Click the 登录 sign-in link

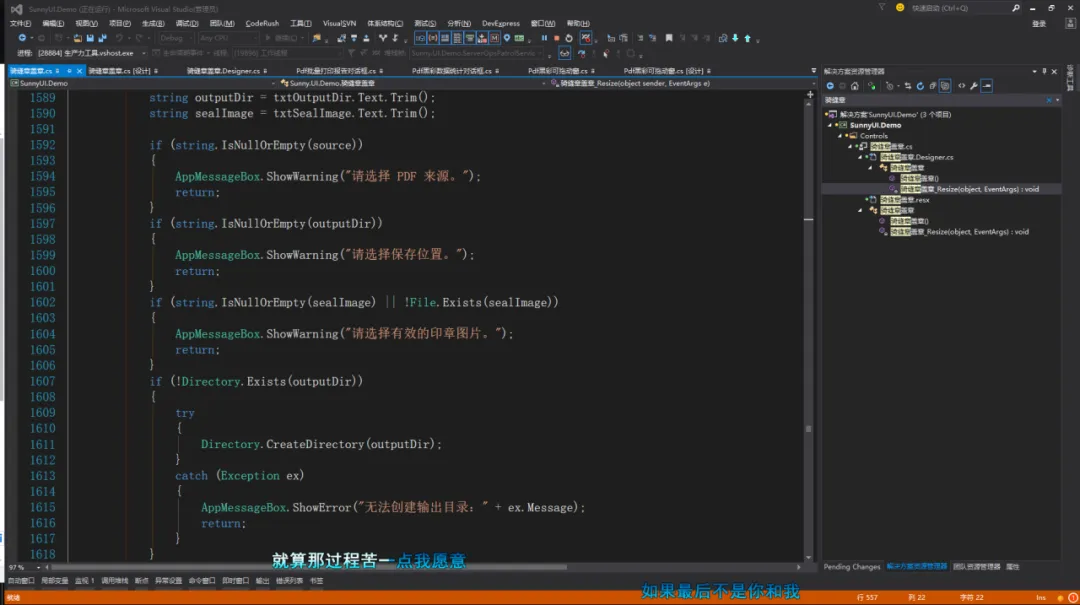pyautogui.click(x=1039, y=23)
